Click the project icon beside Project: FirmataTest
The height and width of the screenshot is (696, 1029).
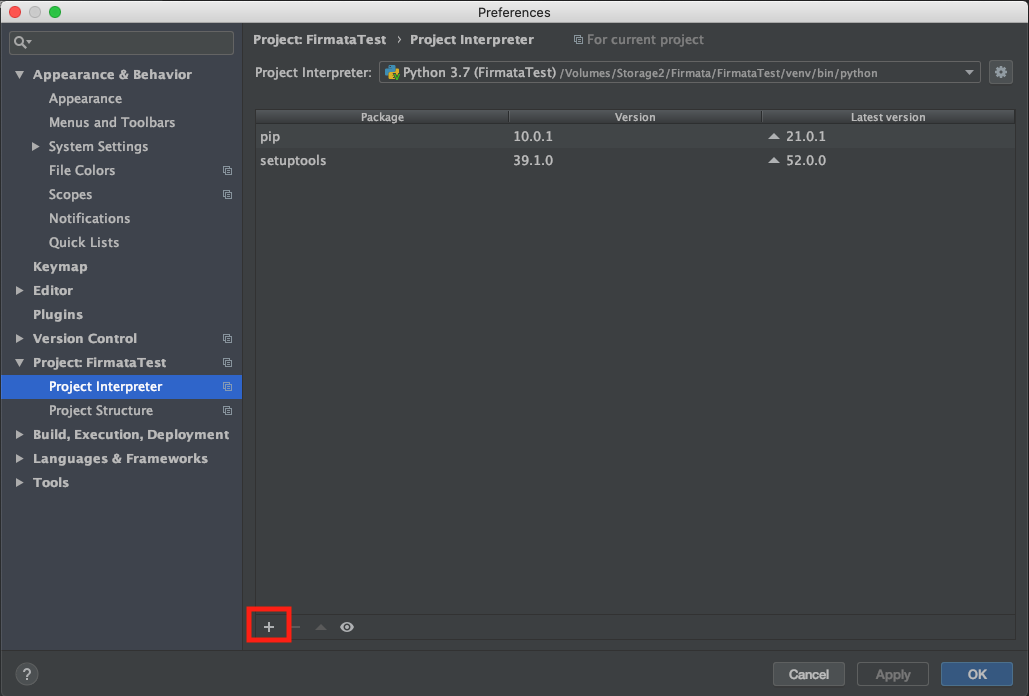(x=228, y=362)
